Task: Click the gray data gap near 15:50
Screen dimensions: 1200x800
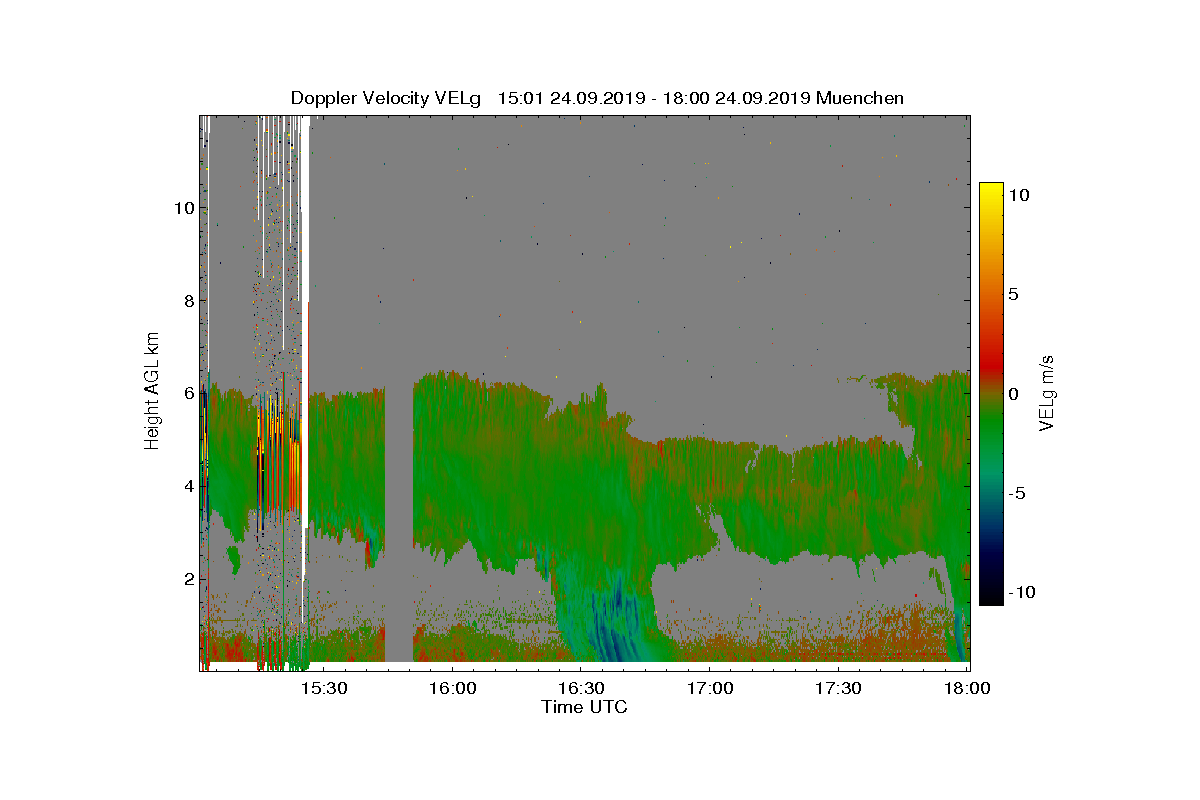Action: pos(400,520)
